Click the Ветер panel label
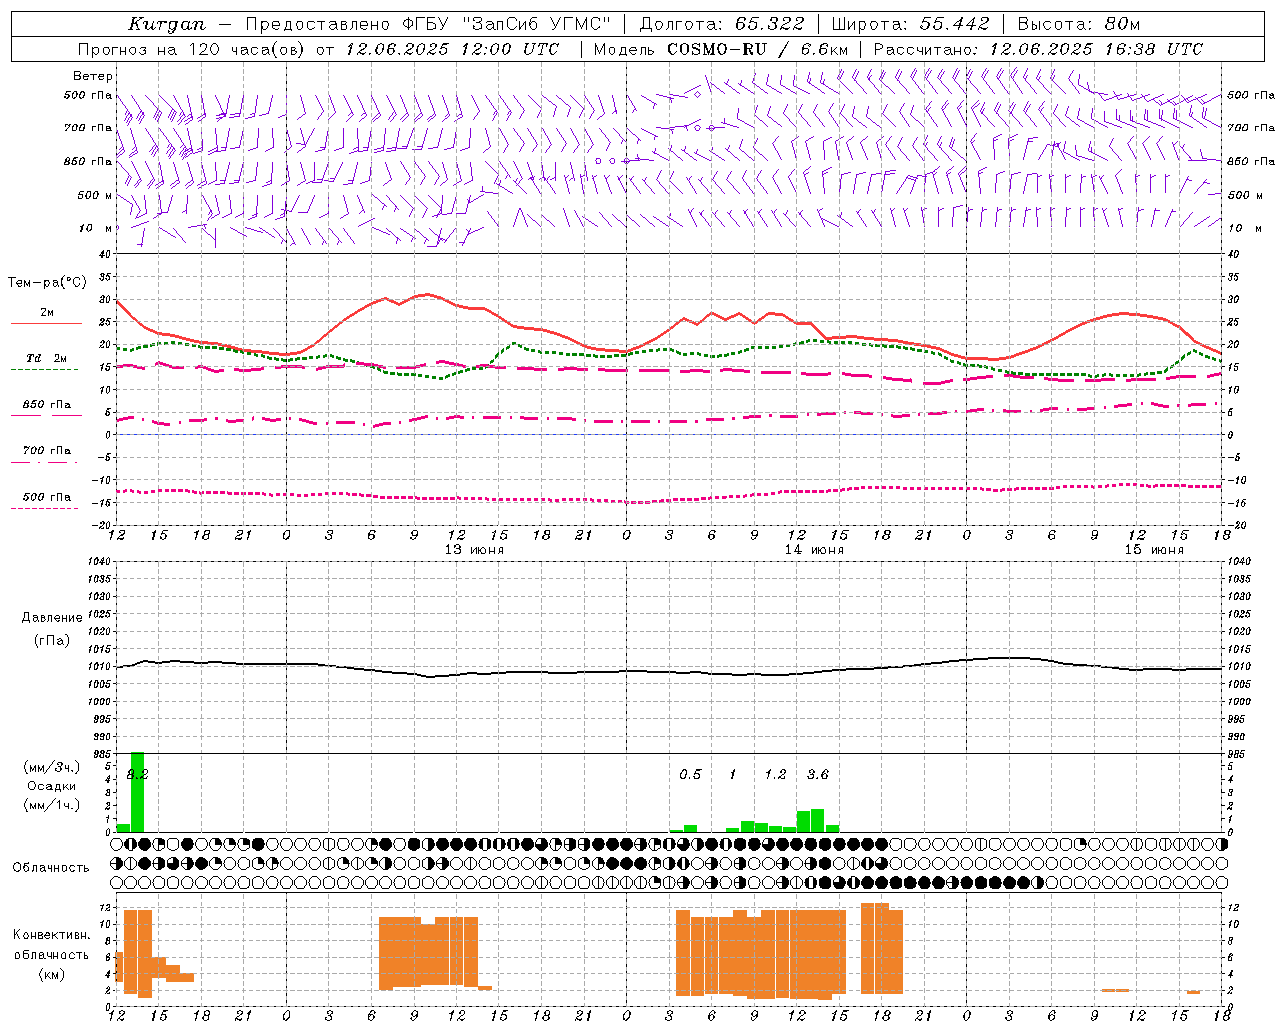 pos(93,76)
